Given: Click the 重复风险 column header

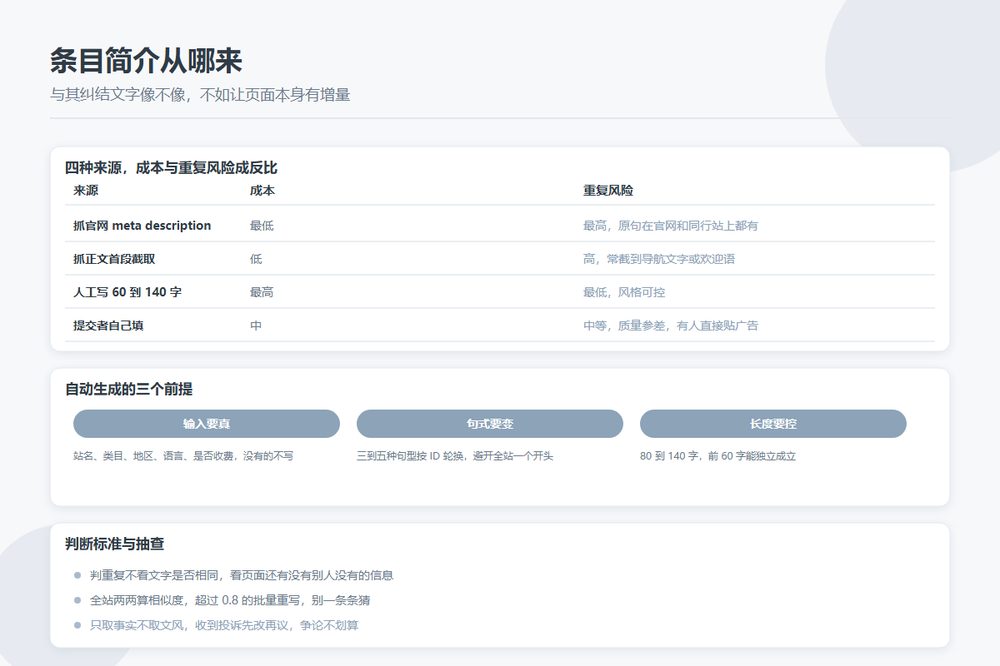Looking at the screenshot, I should tap(608, 190).
